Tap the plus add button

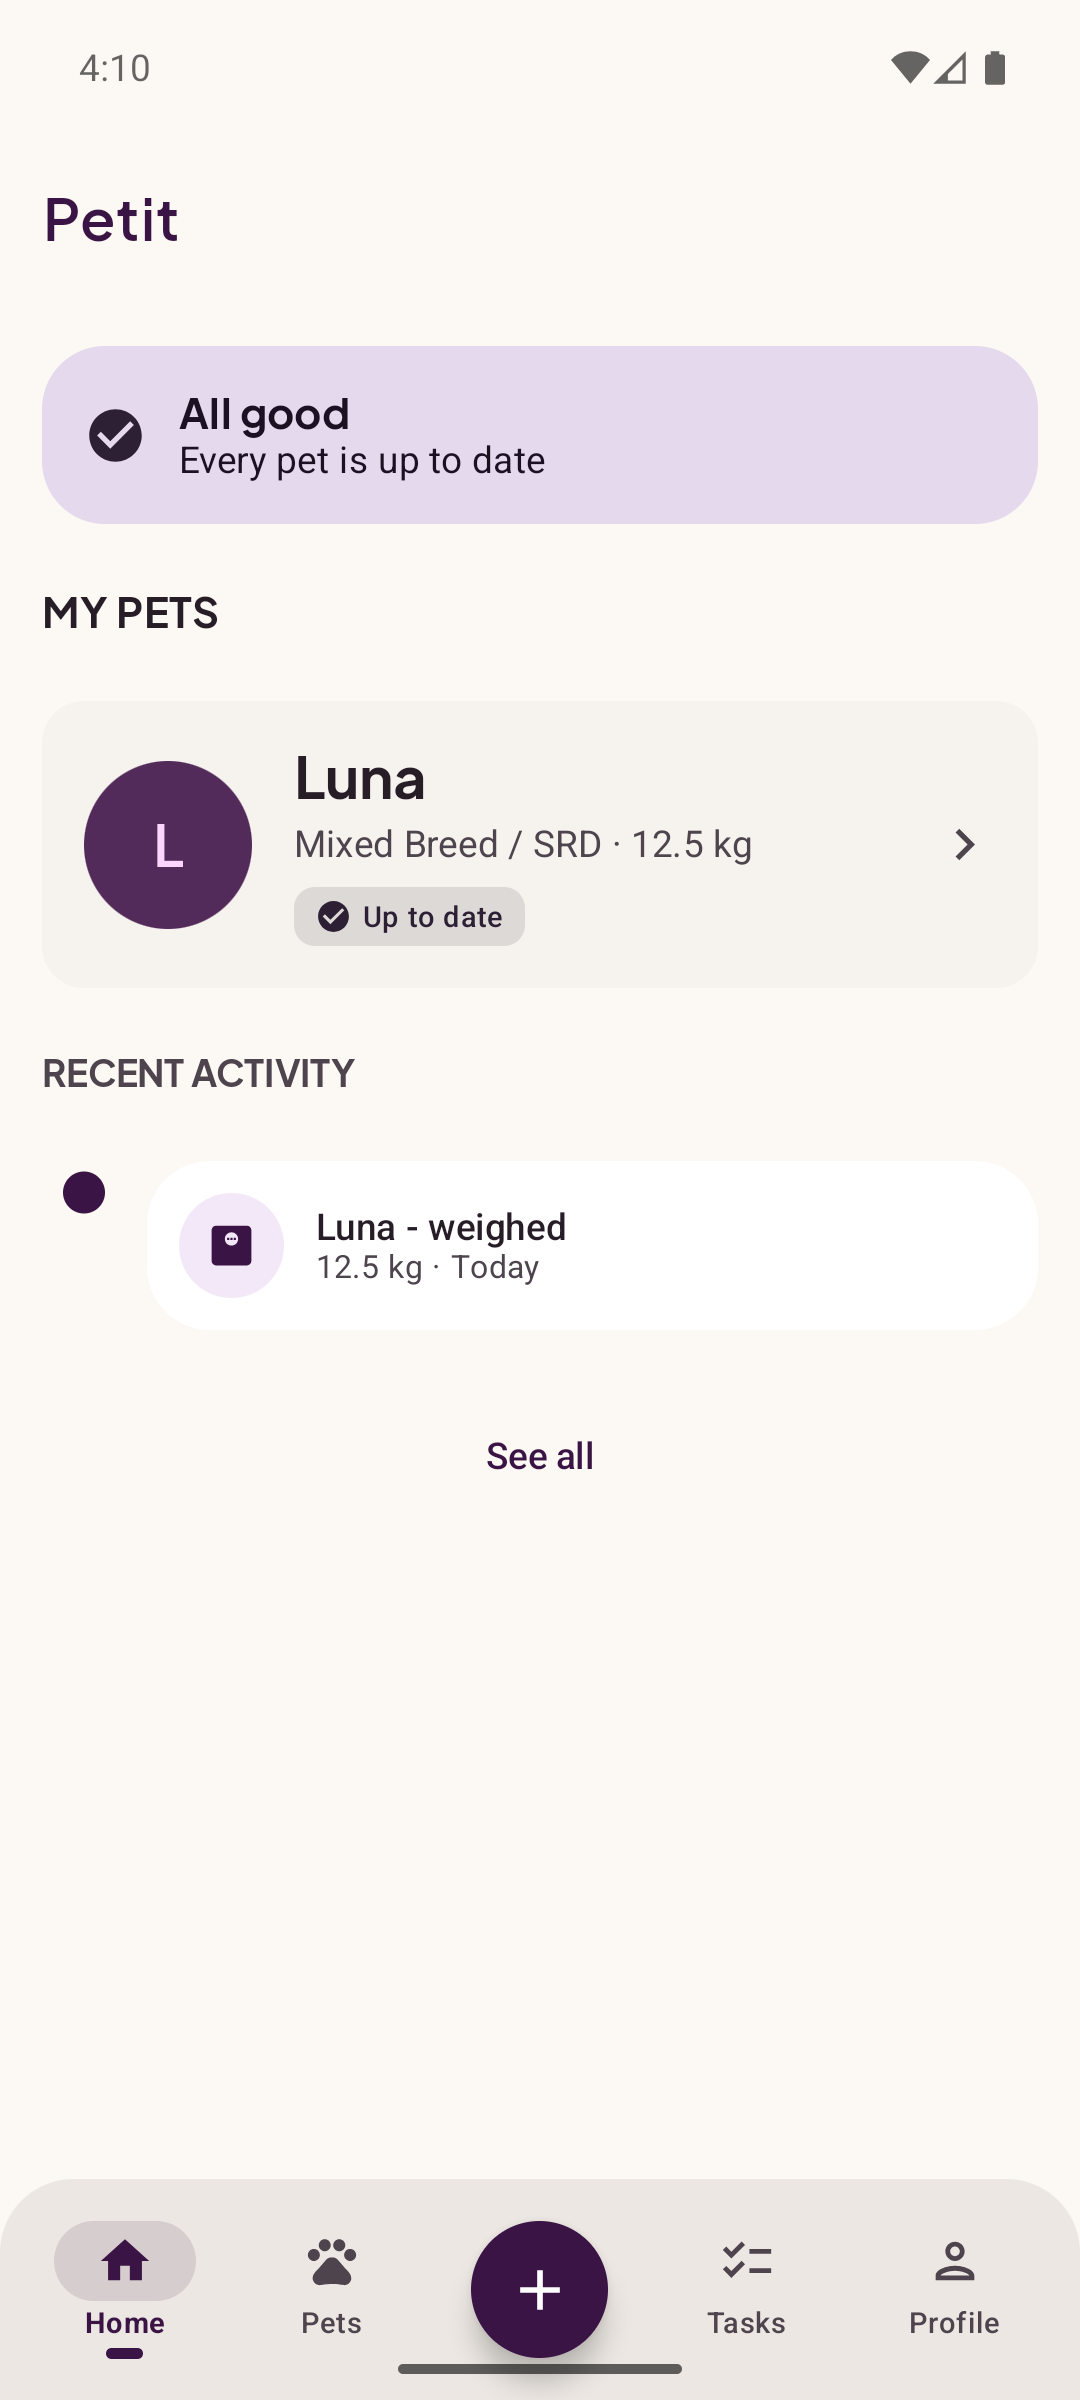(540, 2289)
